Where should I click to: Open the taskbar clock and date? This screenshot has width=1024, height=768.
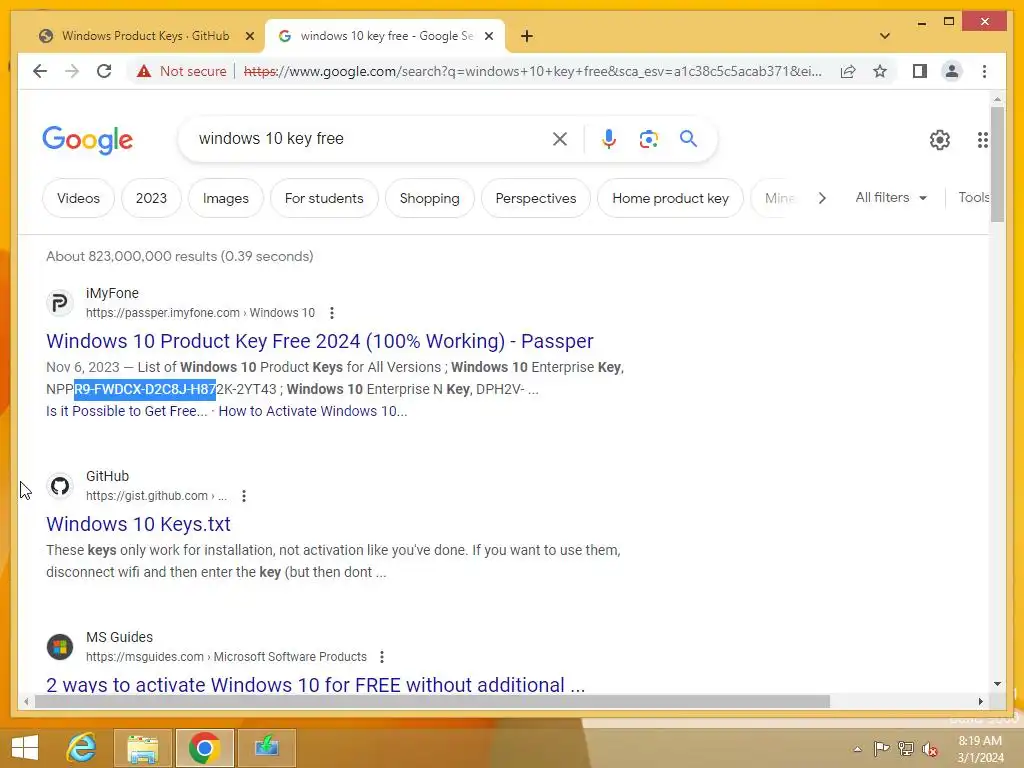click(980, 749)
